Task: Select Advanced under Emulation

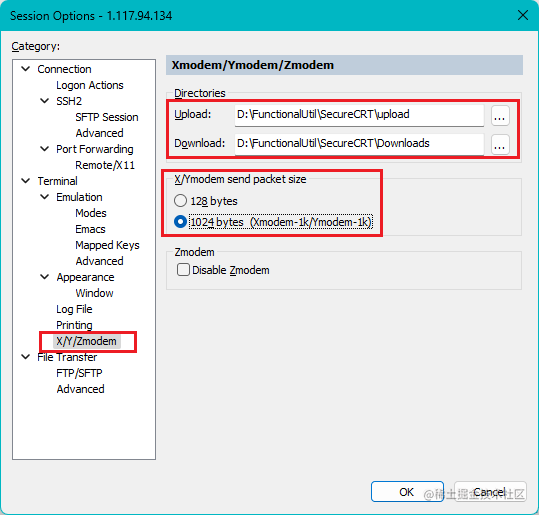Action: (99, 261)
